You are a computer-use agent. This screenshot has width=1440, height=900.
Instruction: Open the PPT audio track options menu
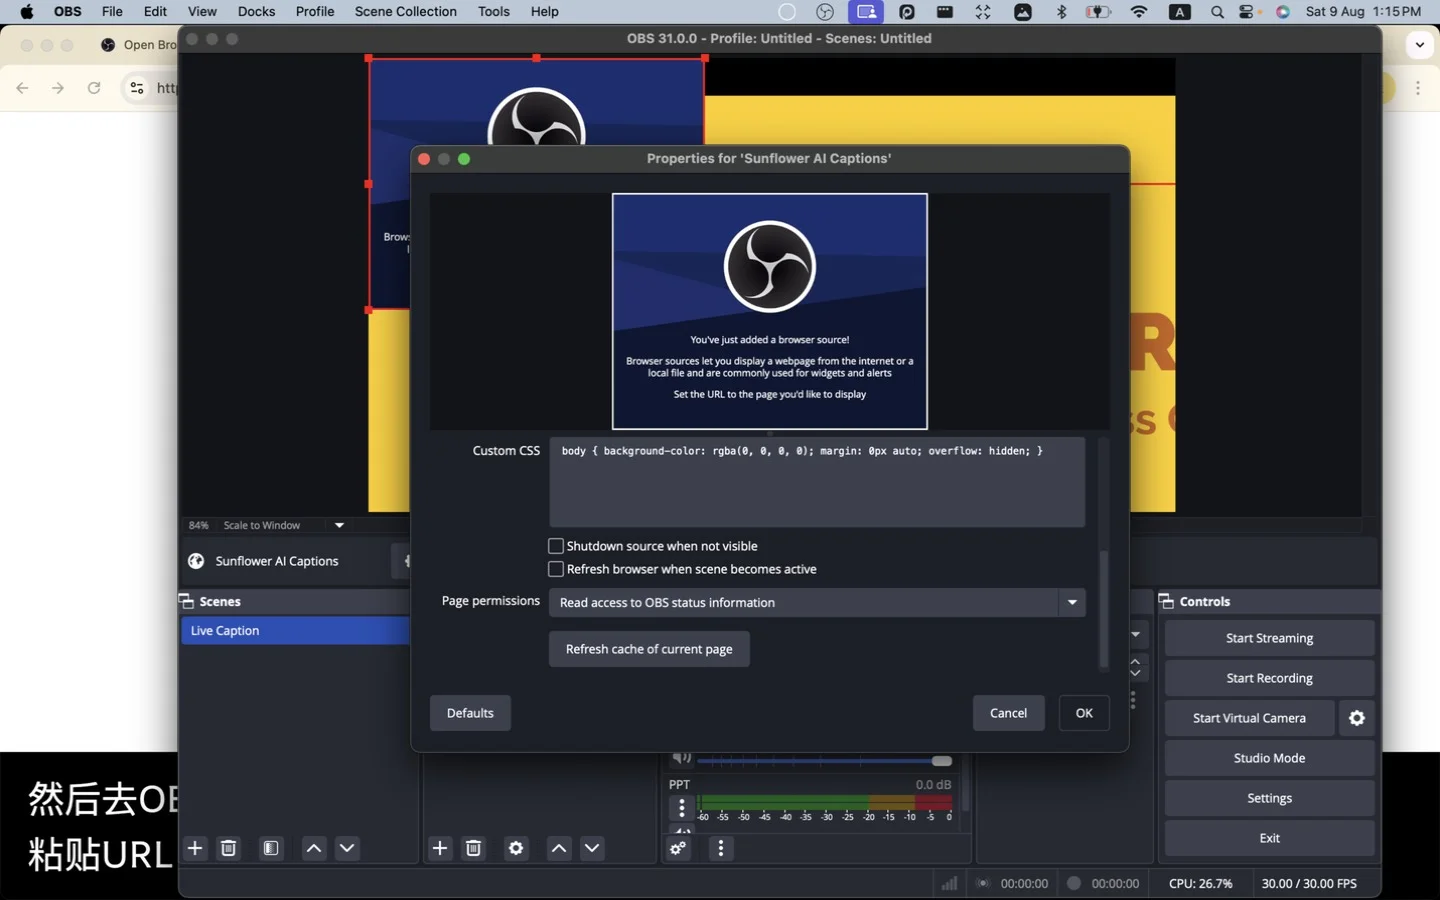(x=682, y=808)
